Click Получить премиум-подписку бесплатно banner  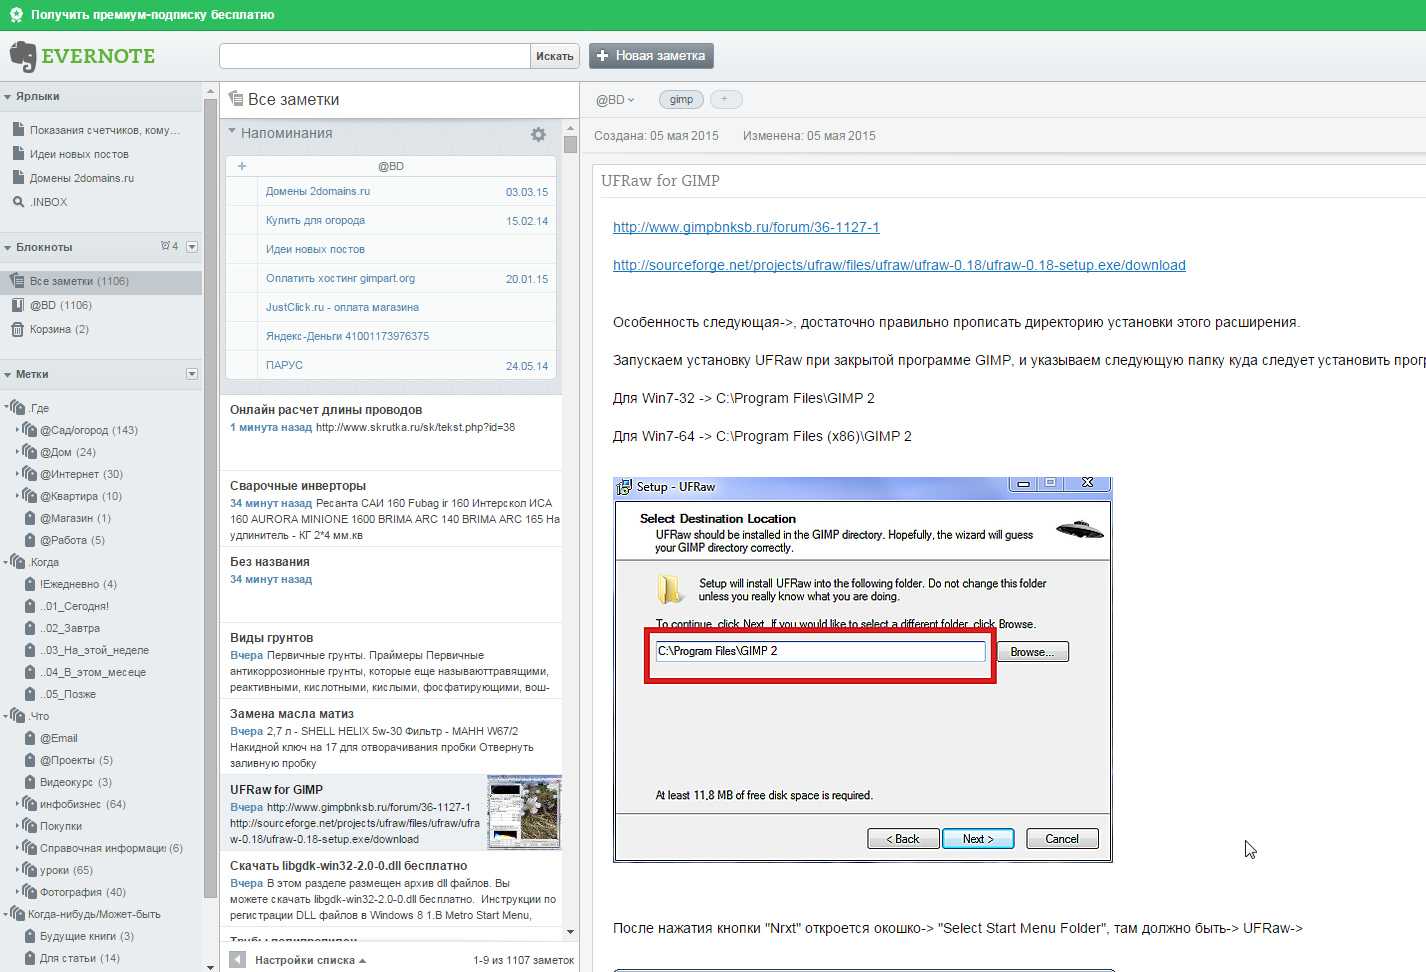pyautogui.click(x=152, y=15)
